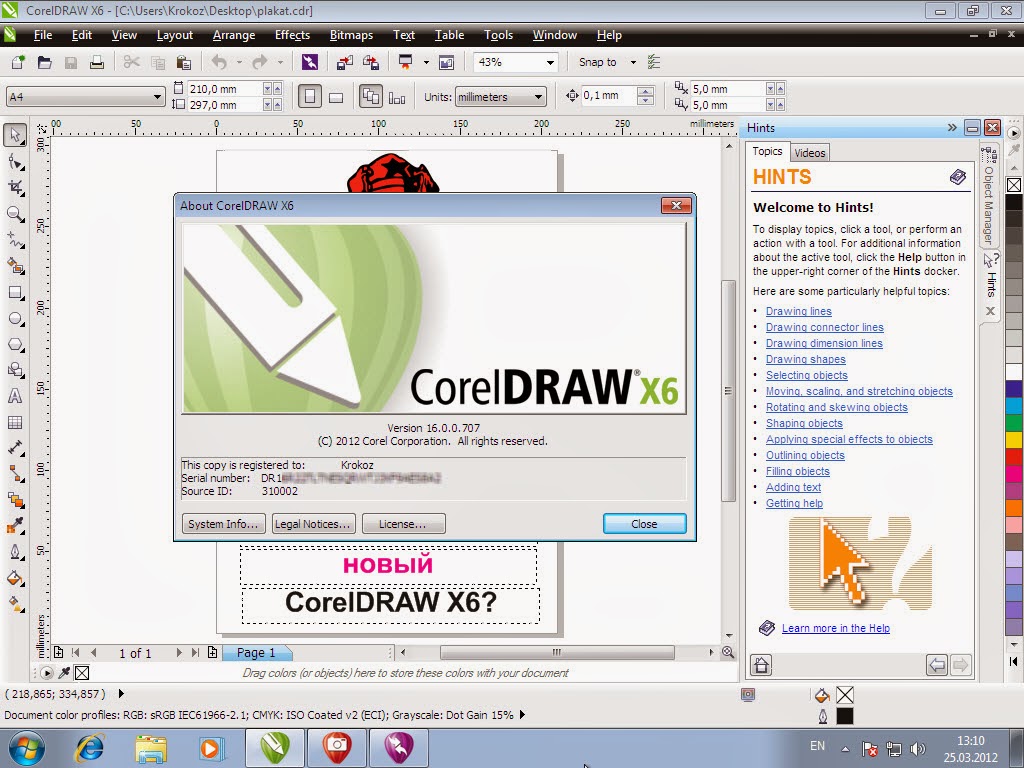
Task: Toggle the No Color box in document palette
Action: (82, 673)
